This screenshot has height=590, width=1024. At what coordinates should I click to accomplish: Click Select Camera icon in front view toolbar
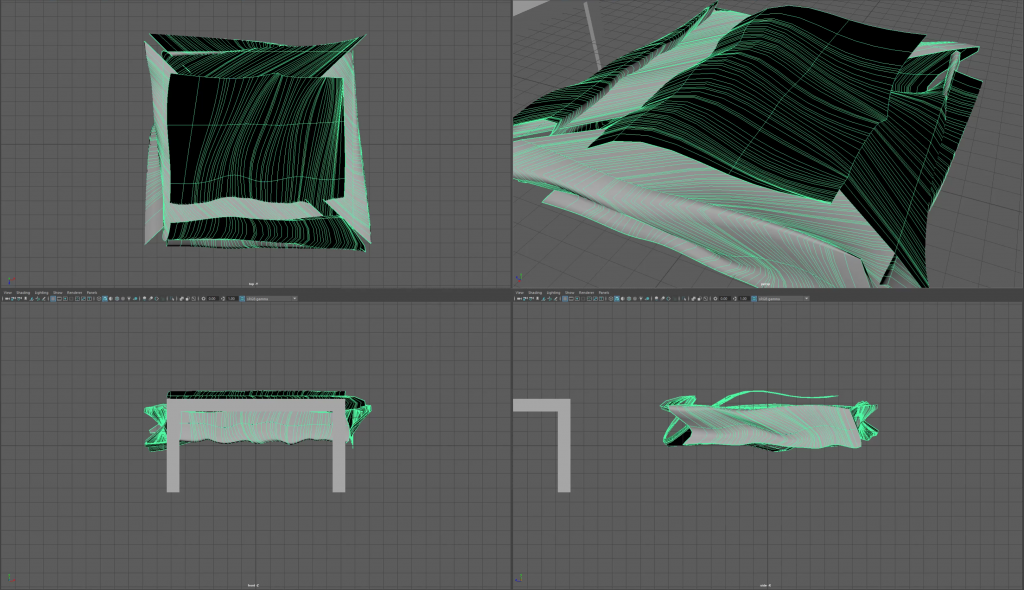[x=7, y=298]
